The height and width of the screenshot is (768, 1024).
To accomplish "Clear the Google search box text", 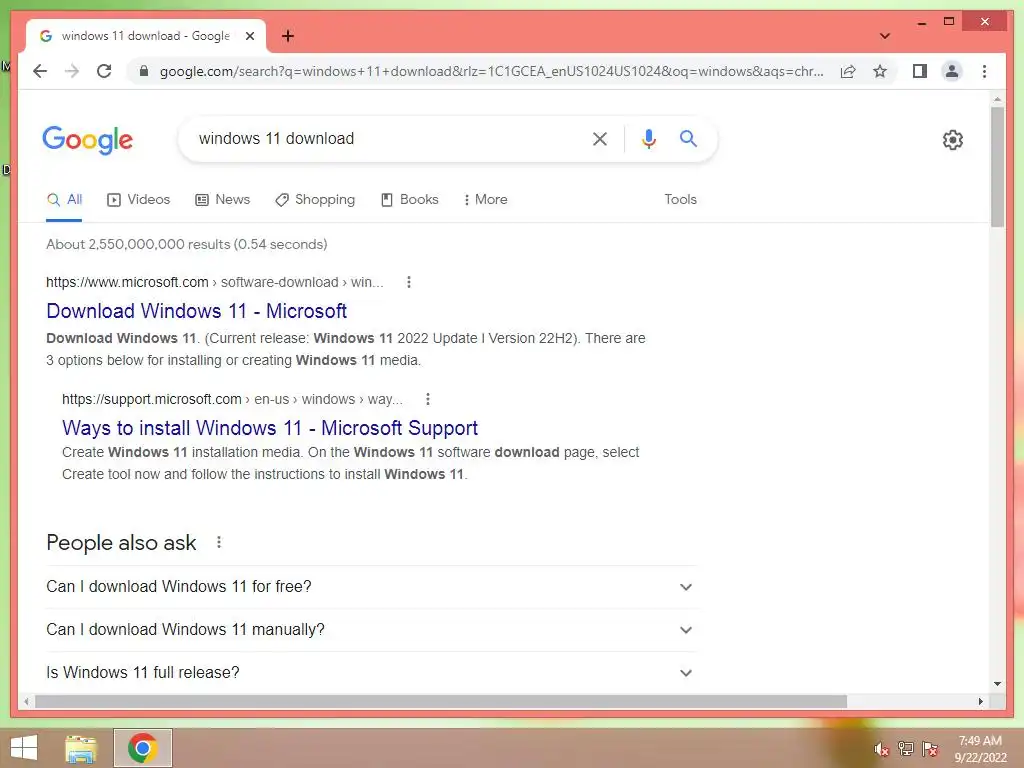I will click(x=600, y=138).
